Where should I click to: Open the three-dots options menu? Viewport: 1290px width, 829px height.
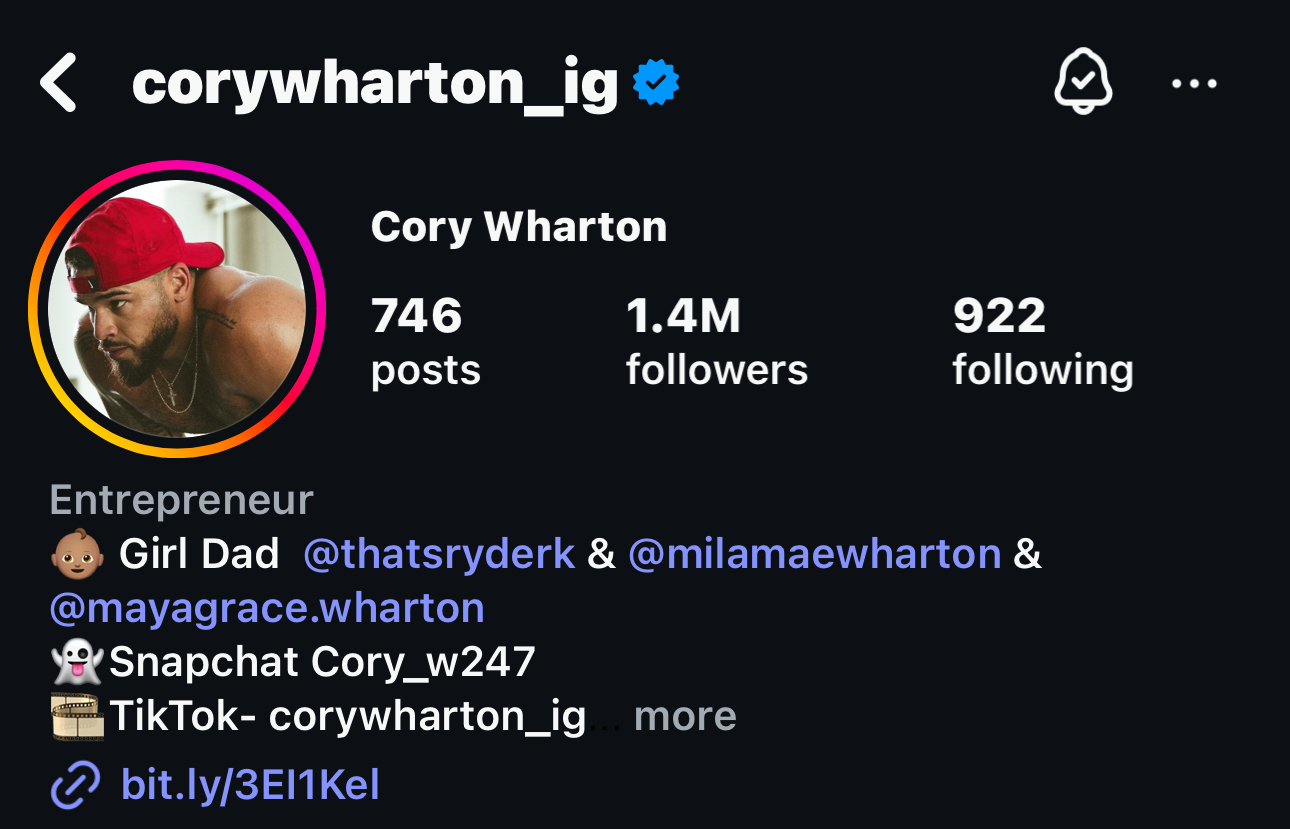click(x=1194, y=84)
